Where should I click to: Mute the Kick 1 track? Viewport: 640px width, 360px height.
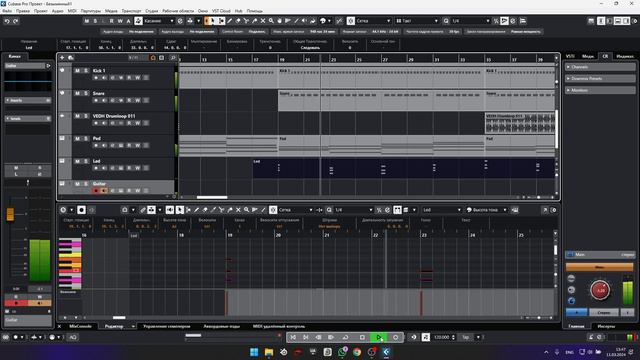[77, 71]
